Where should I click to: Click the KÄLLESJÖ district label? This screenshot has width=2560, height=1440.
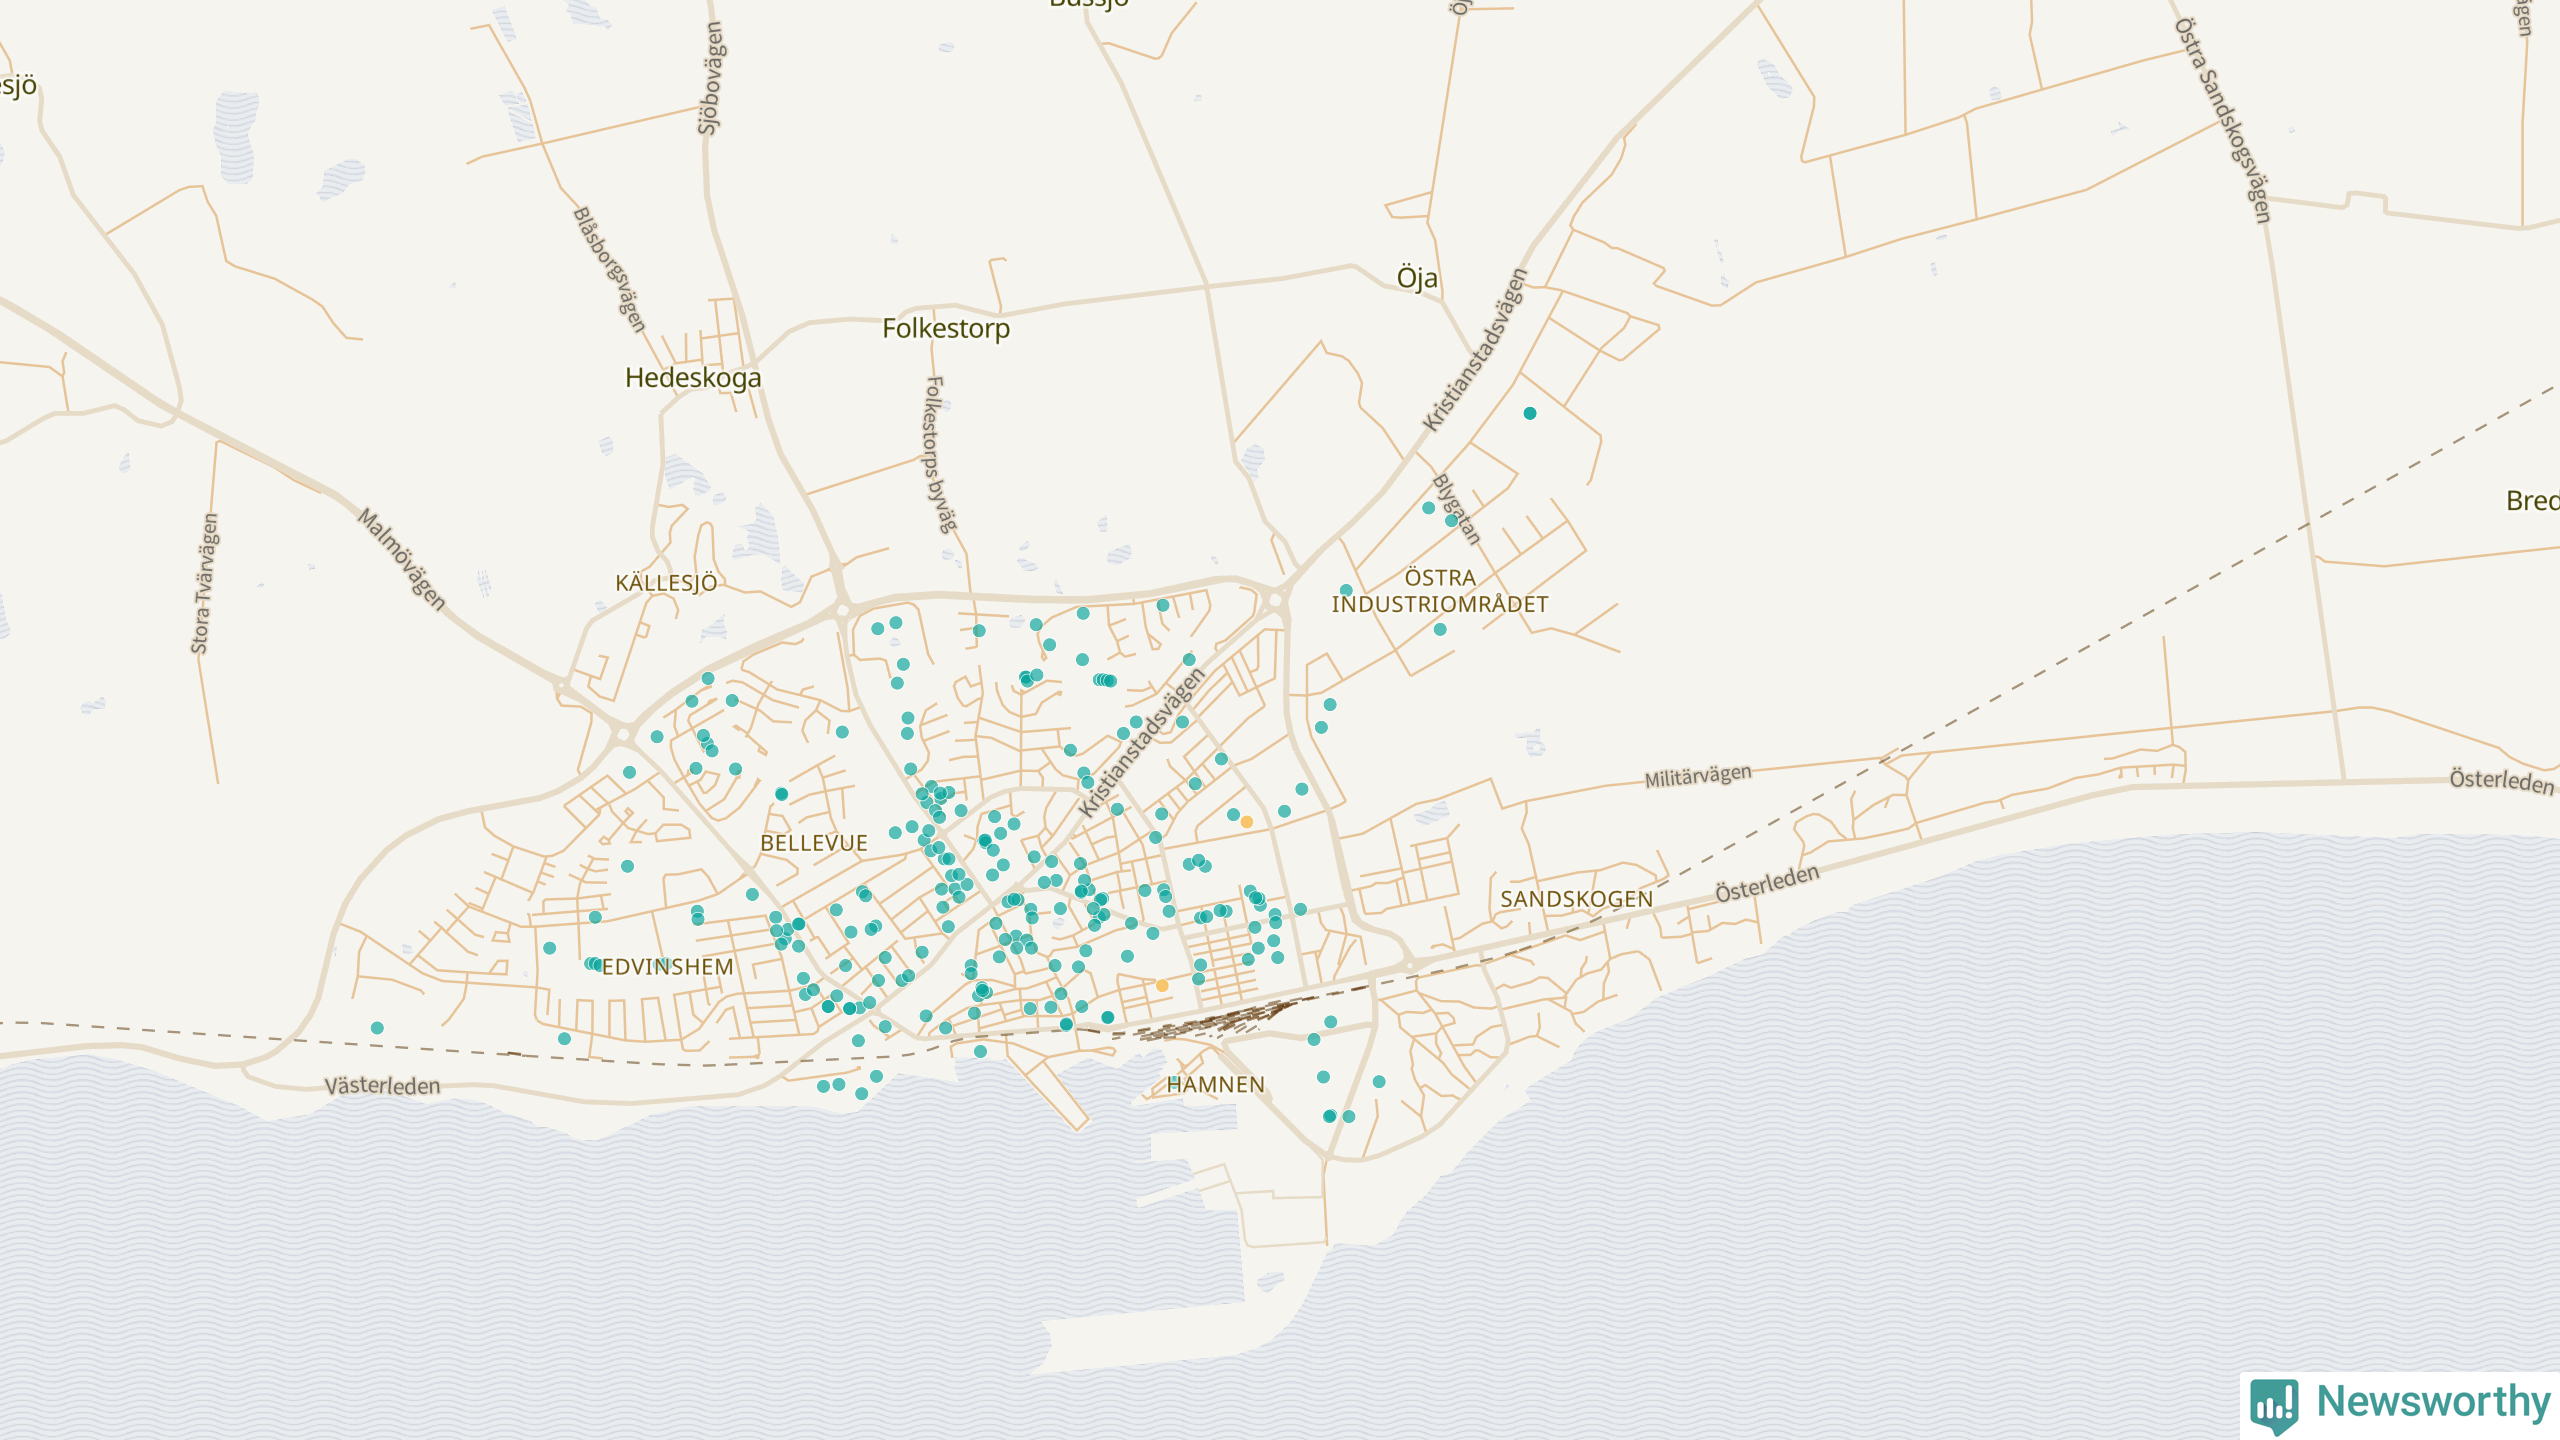pos(666,583)
